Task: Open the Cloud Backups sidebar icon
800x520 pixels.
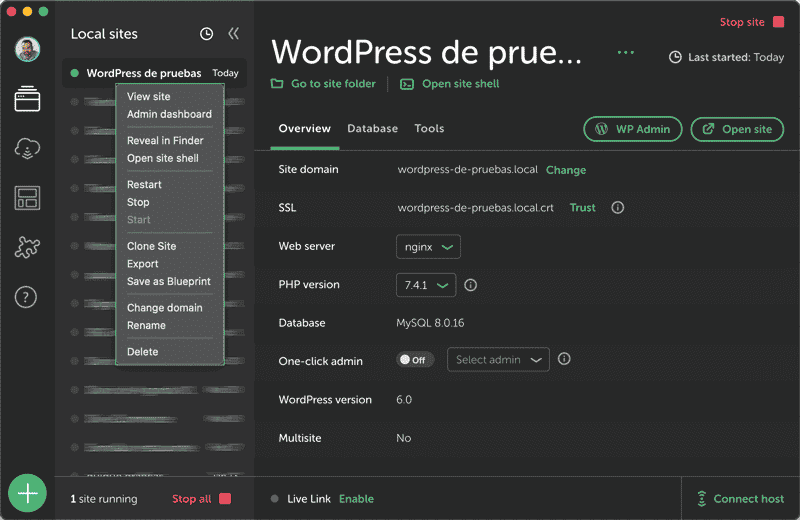Action: (x=27, y=148)
